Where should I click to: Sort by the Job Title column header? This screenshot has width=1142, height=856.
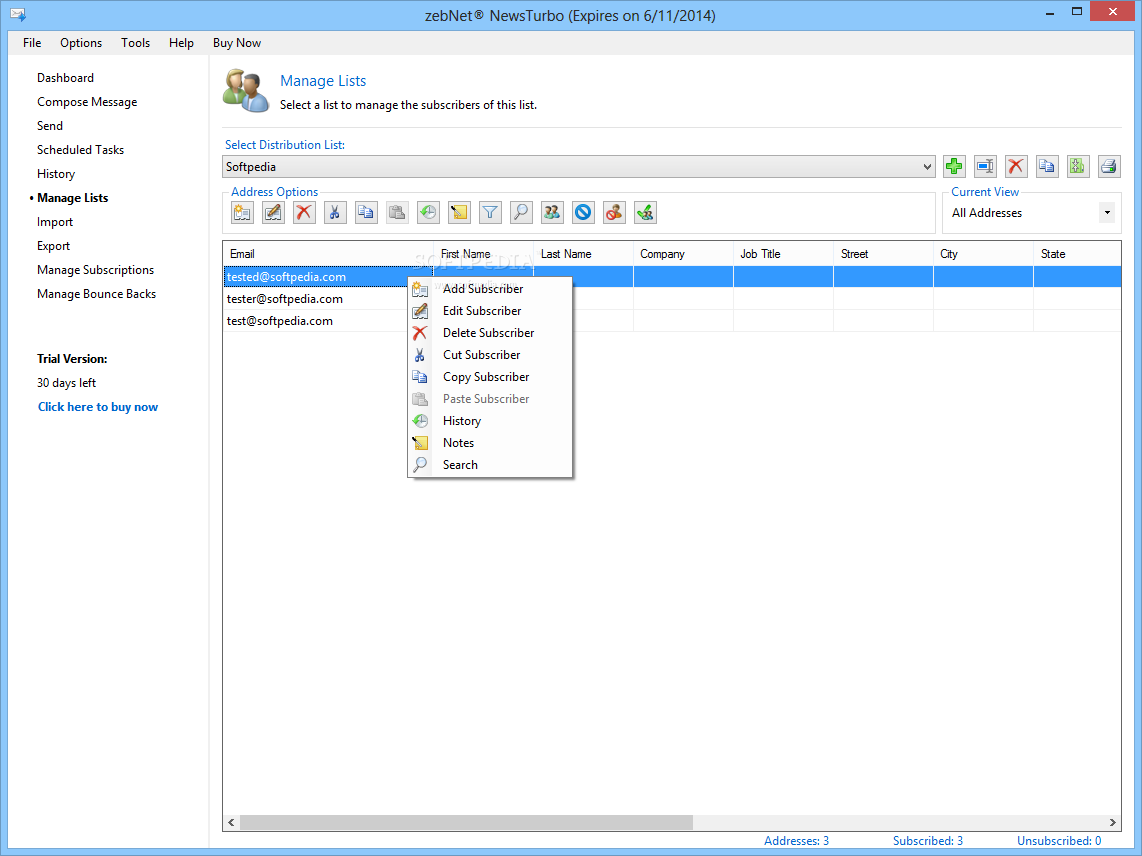783,254
